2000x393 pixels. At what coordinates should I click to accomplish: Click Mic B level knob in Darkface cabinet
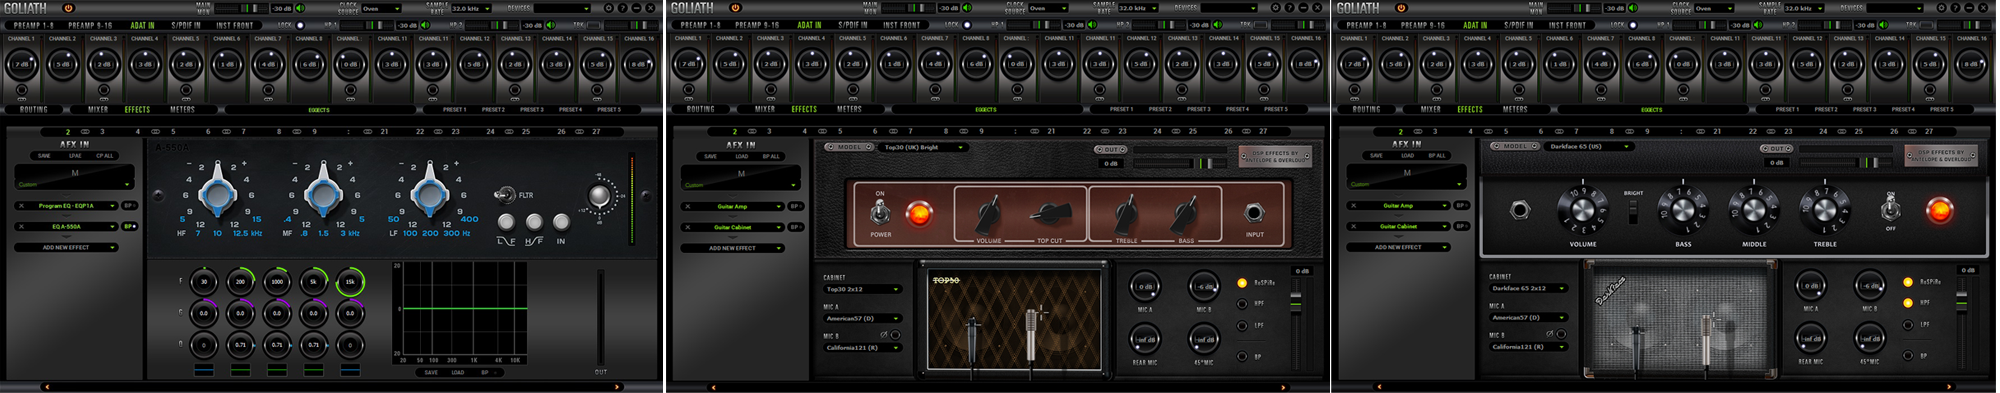click(x=1869, y=286)
